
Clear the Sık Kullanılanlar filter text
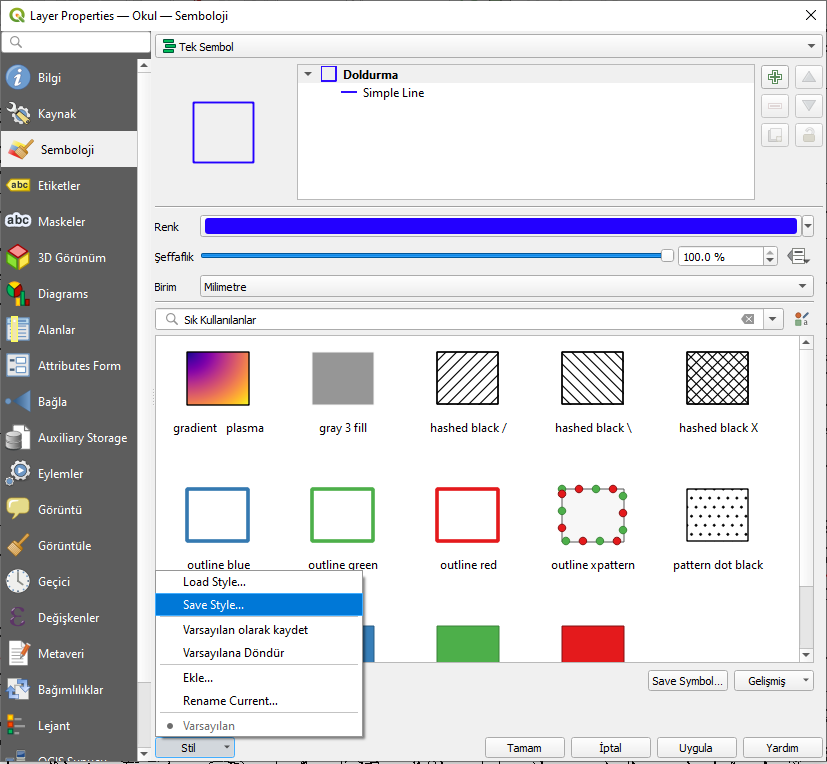click(747, 319)
